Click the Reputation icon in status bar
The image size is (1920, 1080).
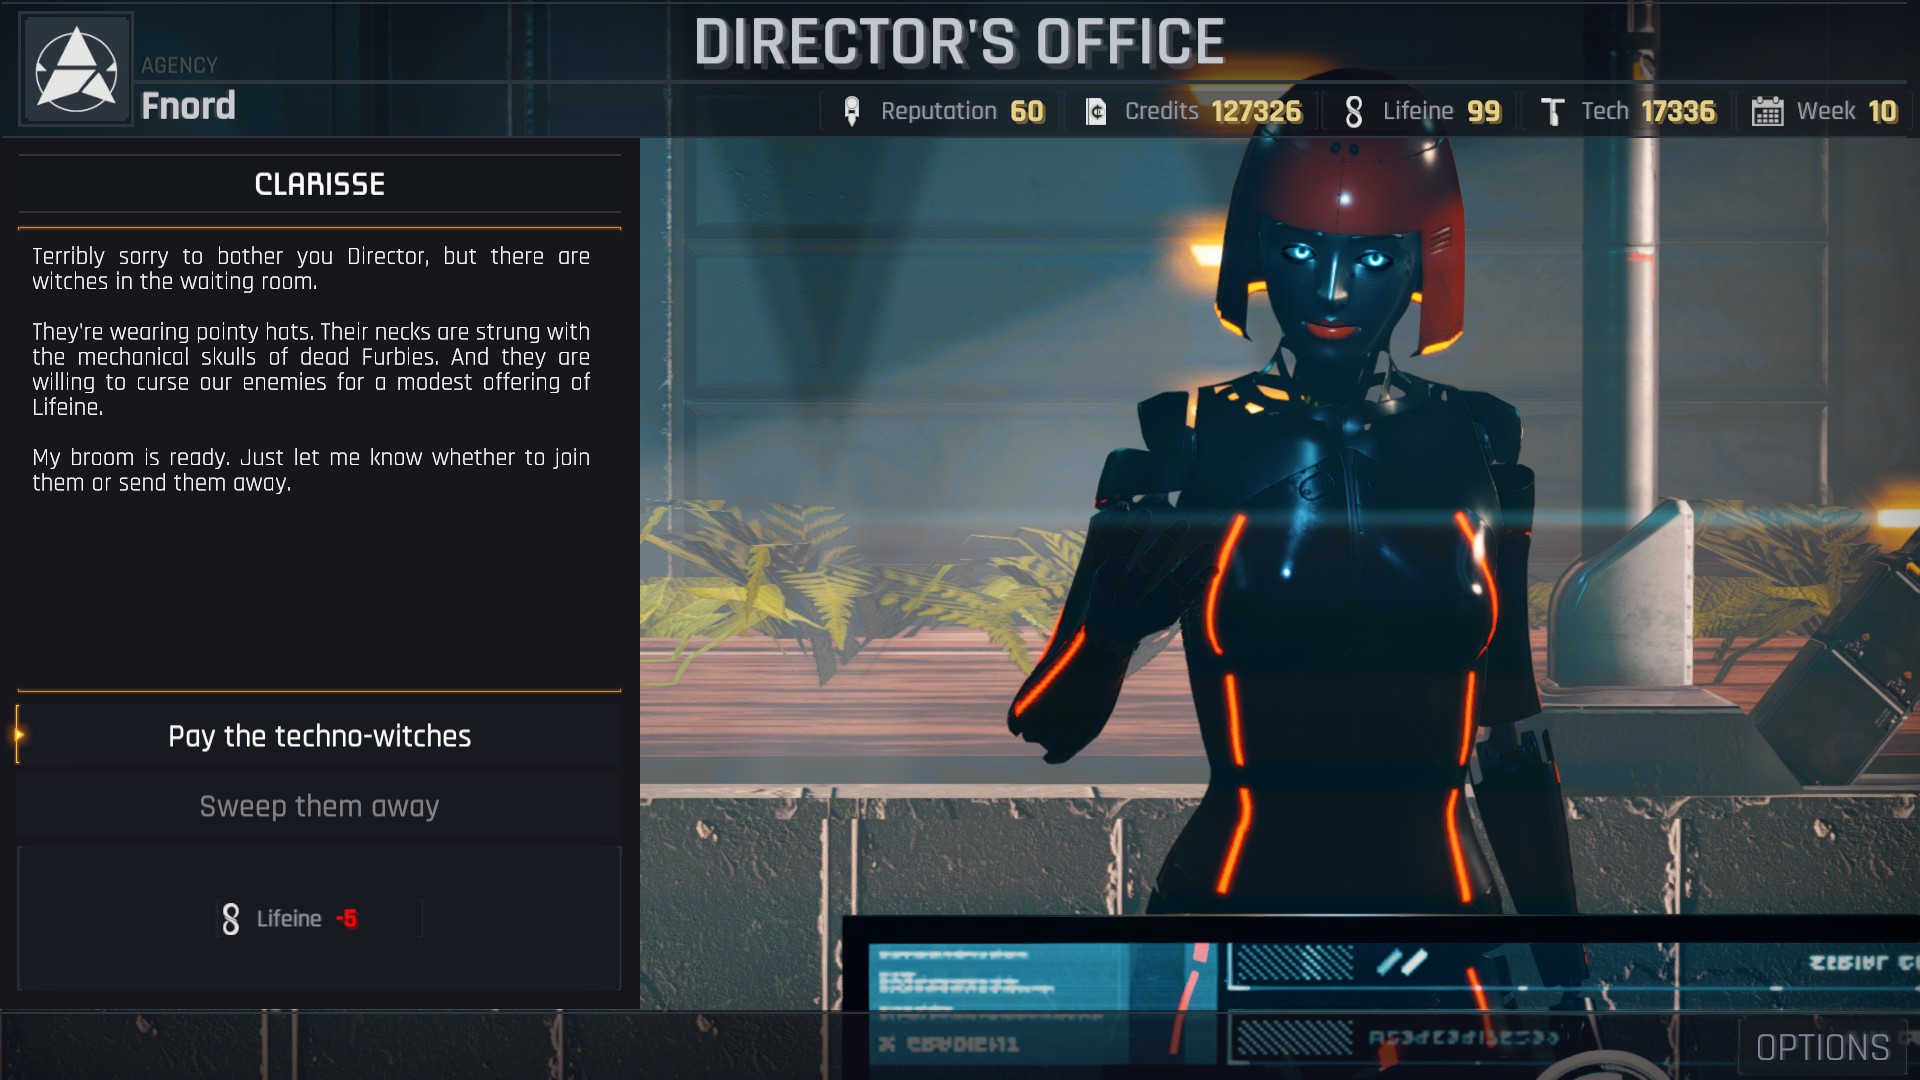pyautogui.click(x=855, y=111)
